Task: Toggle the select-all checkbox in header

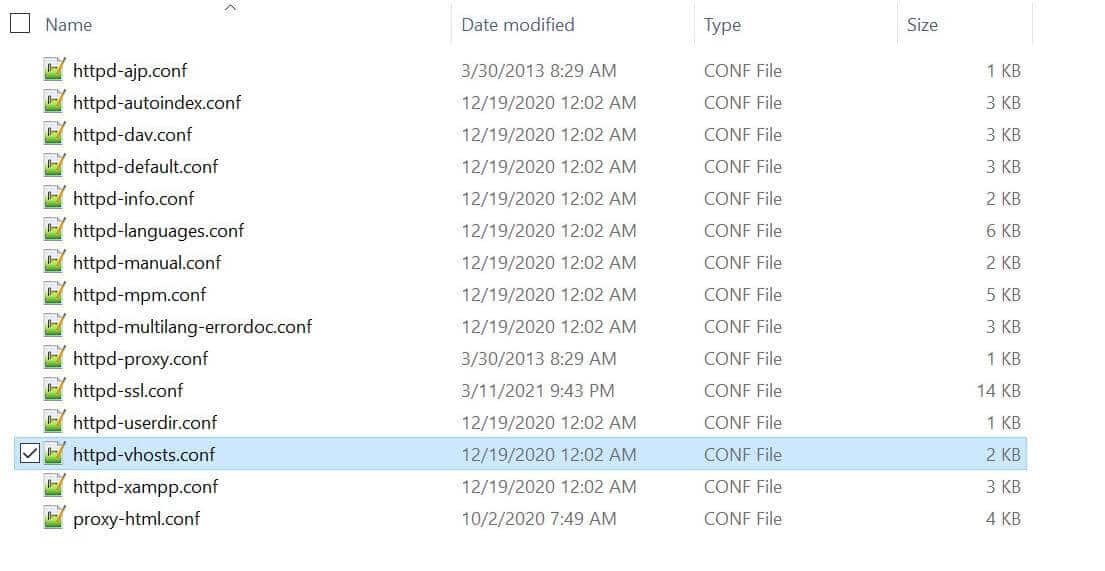Action: pos(20,23)
